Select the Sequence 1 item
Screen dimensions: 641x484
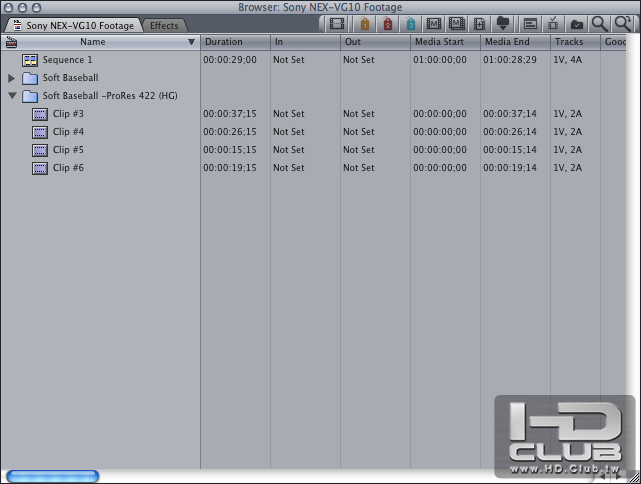67,60
